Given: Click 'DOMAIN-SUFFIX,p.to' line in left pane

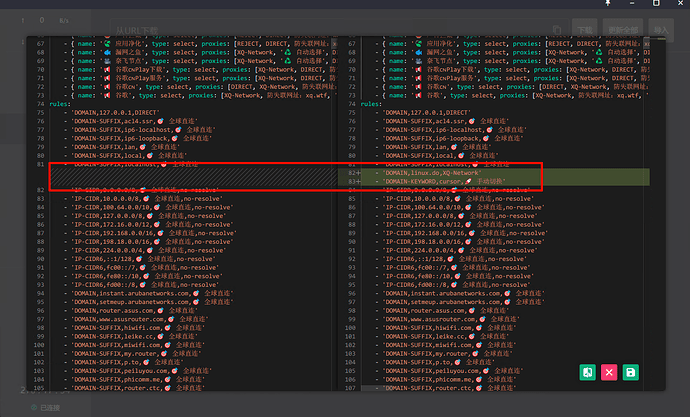Looking at the screenshot, I should (127, 362).
